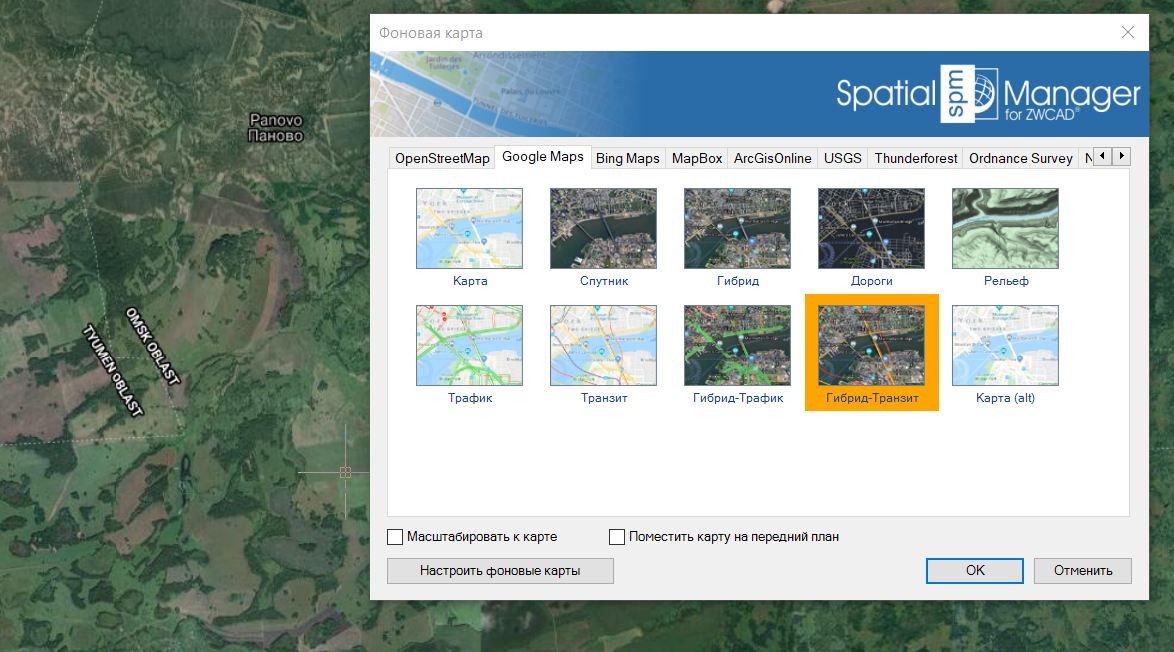Select the Рельеф terrain thumbnail
The height and width of the screenshot is (652, 1174).
pyautogui.click(x=1006, y=228)
